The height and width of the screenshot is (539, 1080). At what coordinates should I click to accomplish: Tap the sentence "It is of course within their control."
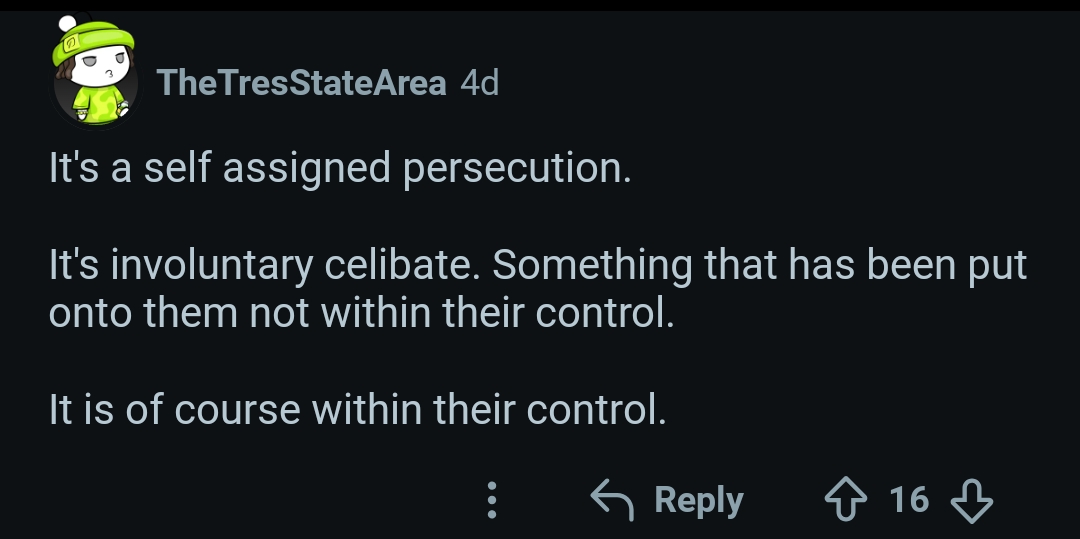[357, 410]
